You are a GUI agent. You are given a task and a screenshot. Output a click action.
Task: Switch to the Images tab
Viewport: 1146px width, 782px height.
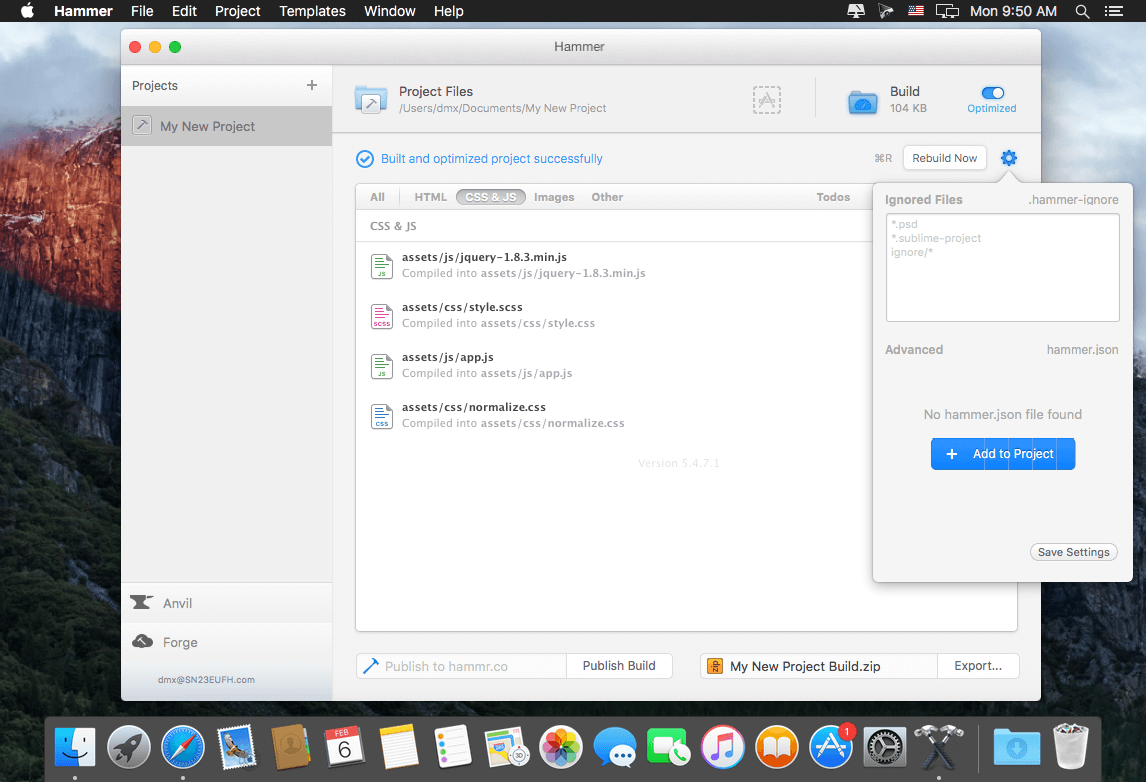(554, 197)
